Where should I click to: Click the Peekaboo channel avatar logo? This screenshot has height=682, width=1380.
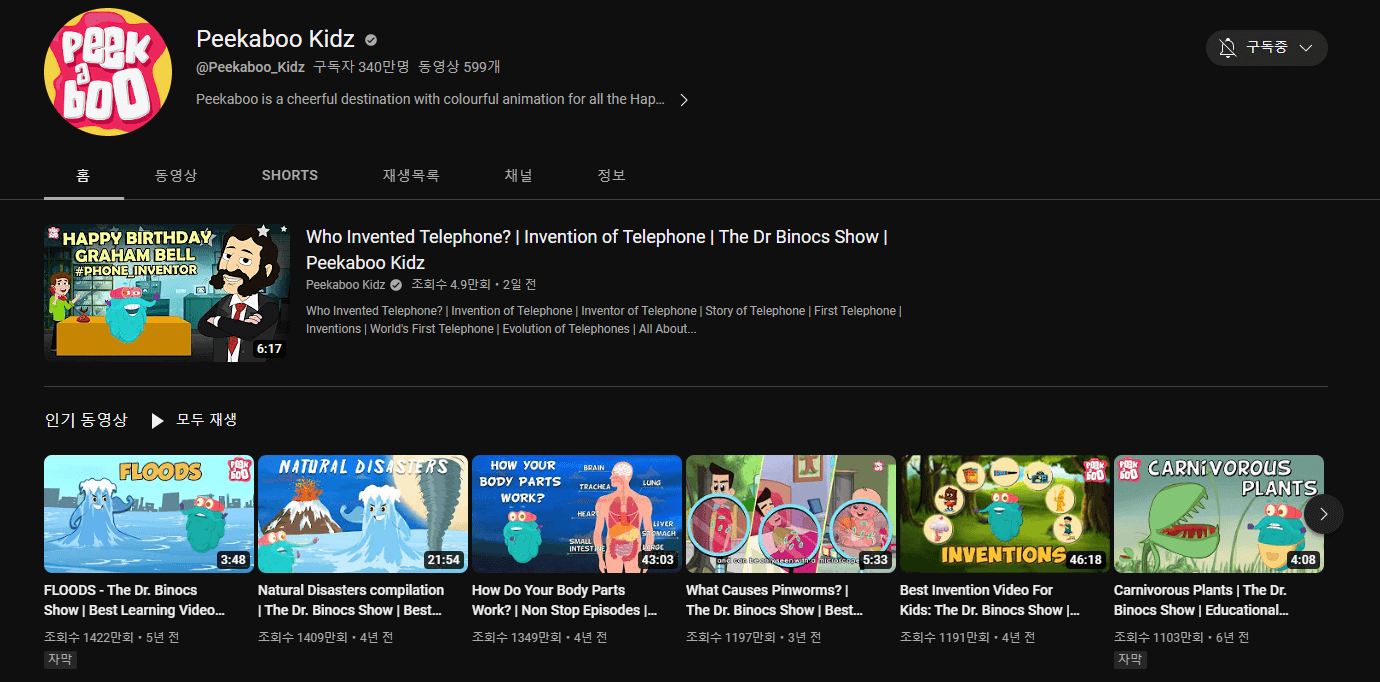click(108, 71)
